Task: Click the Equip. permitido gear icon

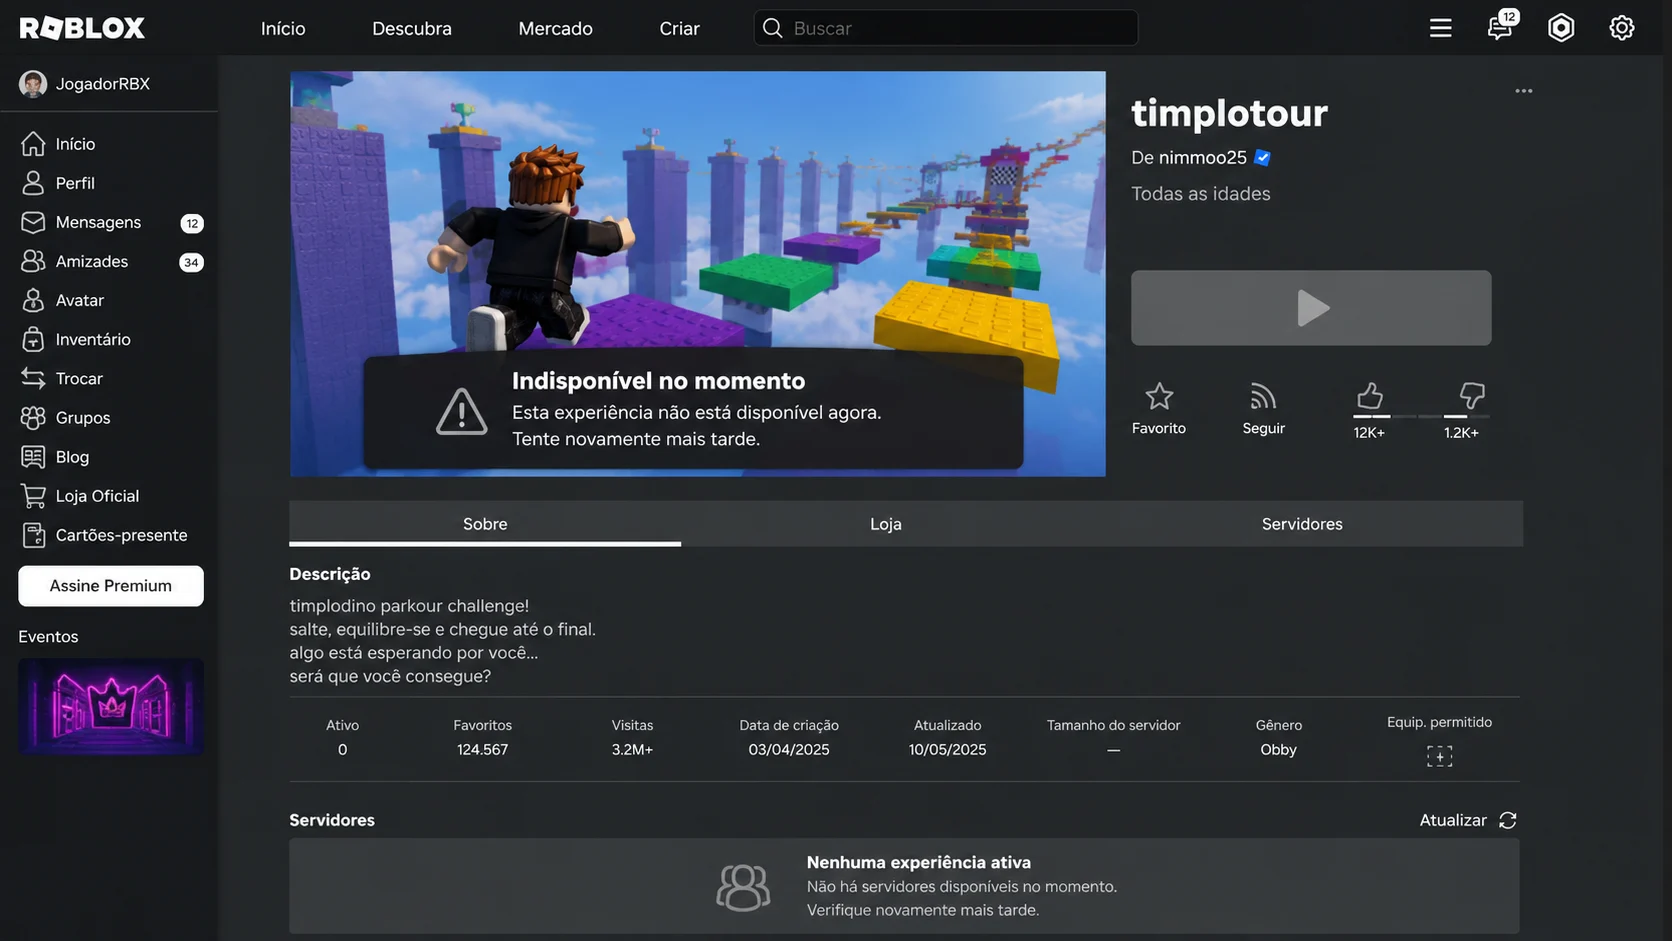Action: (1439, 756)
